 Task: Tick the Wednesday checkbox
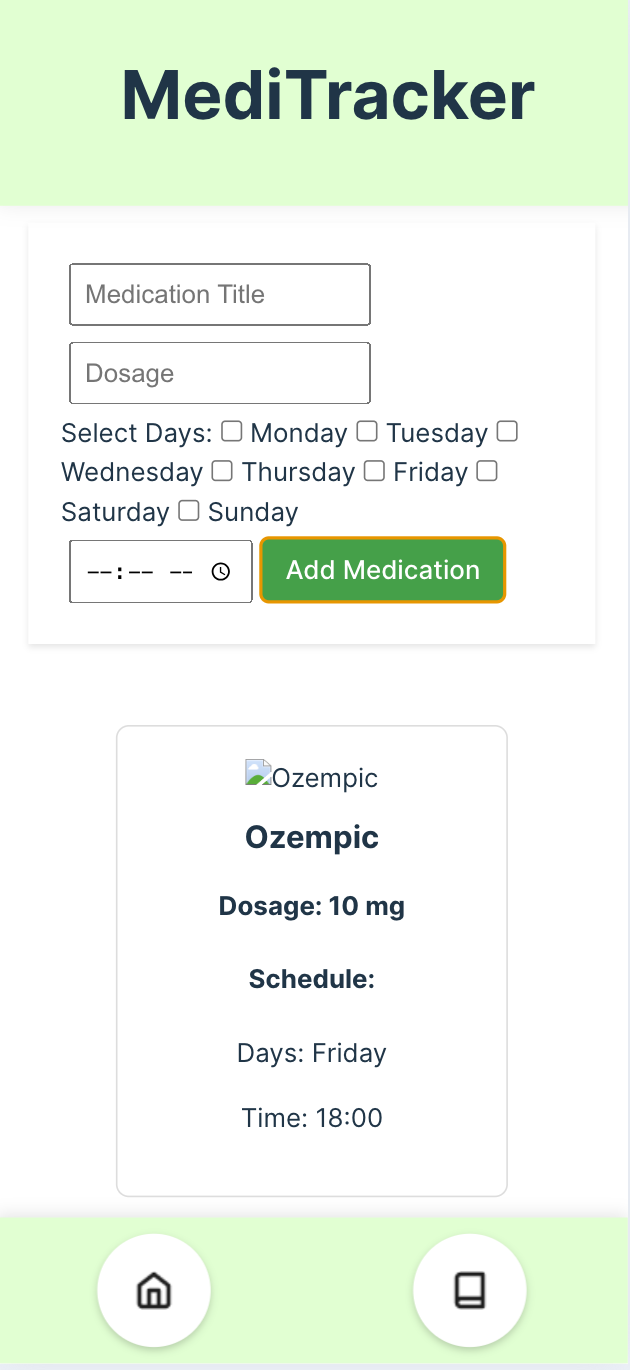point(508,432)
